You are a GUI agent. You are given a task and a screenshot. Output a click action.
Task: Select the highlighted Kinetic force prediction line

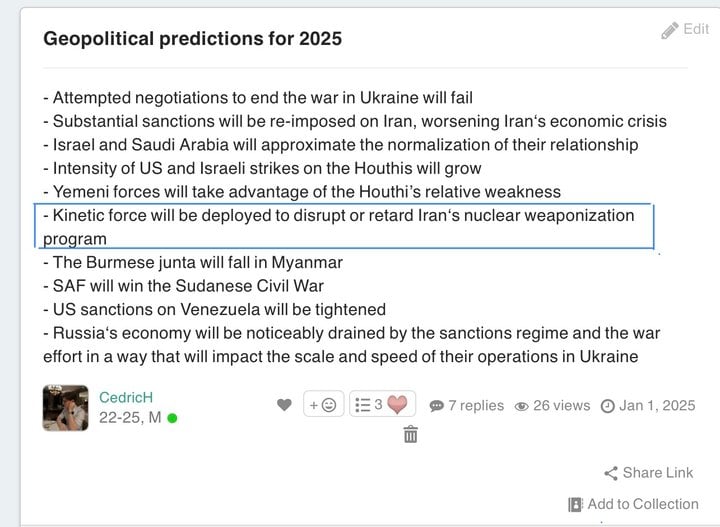point(344,226)
